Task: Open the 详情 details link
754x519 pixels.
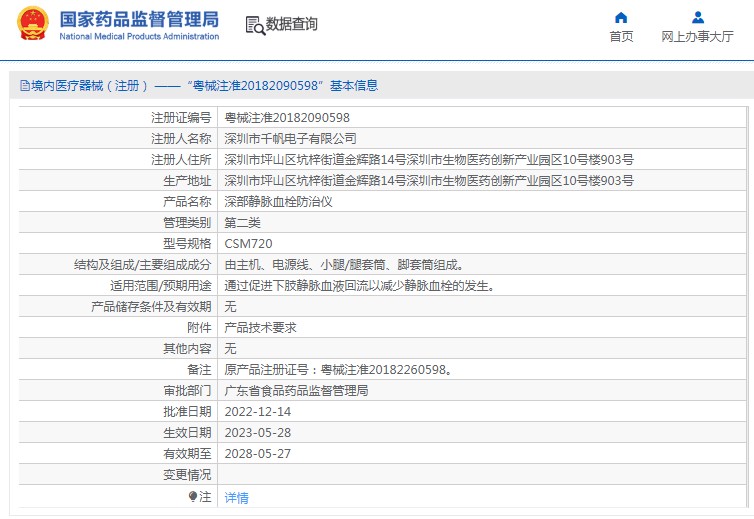Action: pos(237,497)
